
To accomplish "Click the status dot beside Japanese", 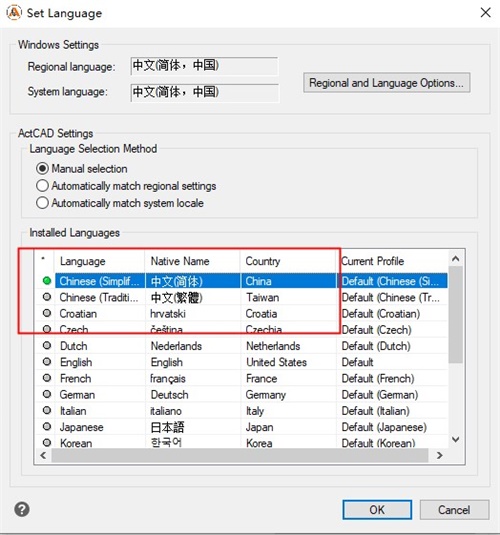I will click(47, 426).
